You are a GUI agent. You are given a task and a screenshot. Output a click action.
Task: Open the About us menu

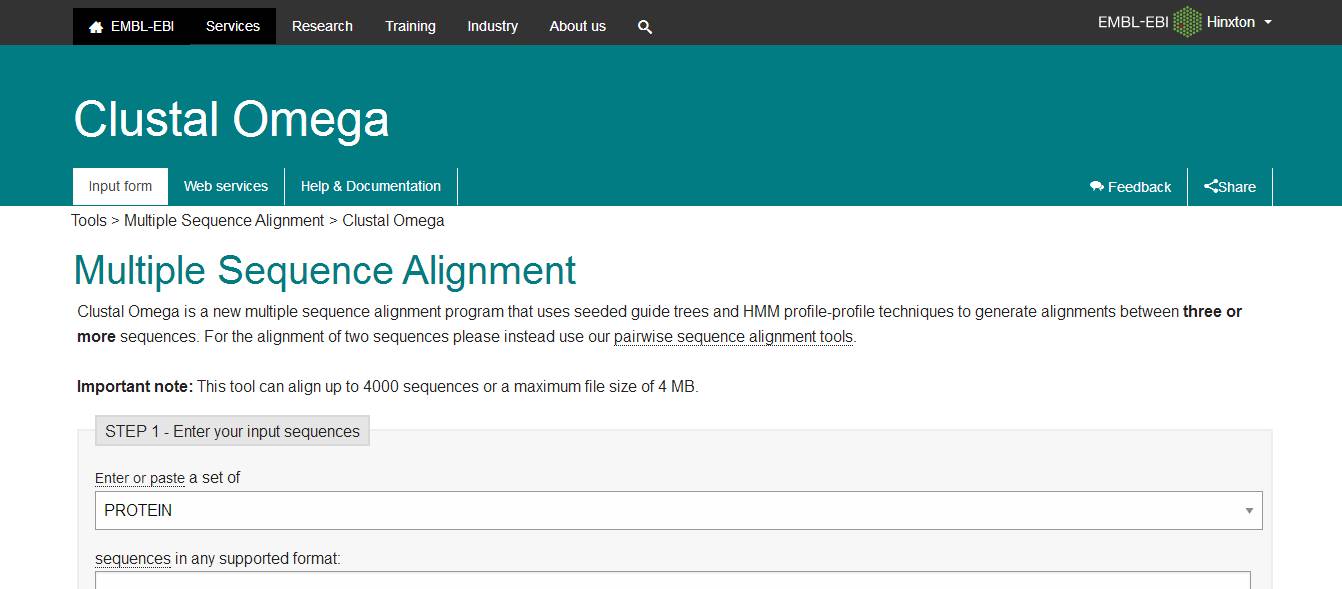(x=577, y=26)
